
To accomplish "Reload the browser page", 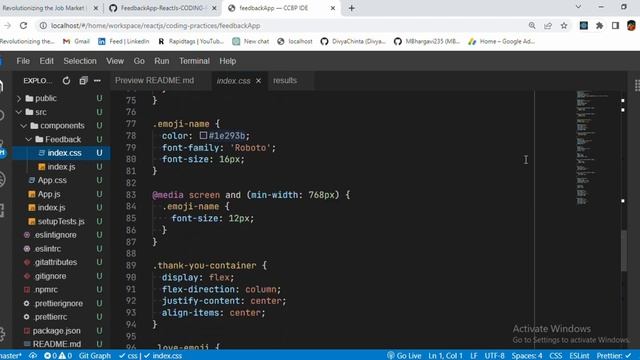I will (23, 25).
